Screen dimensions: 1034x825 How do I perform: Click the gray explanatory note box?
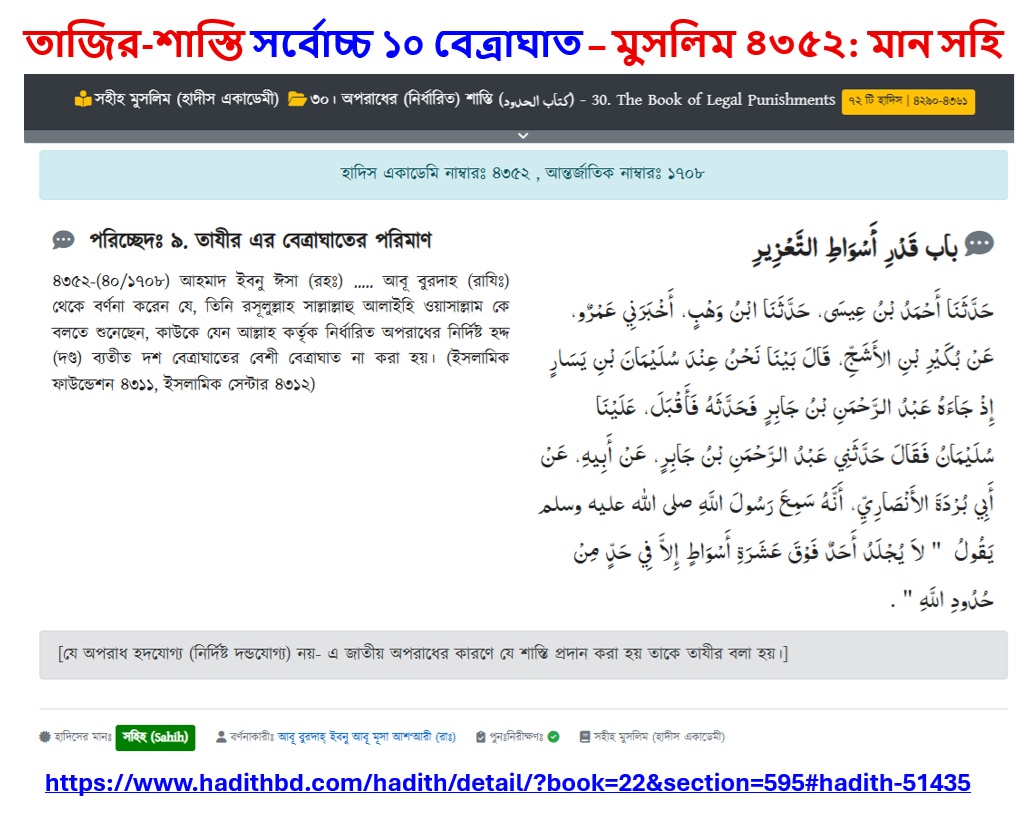[523, 655]
